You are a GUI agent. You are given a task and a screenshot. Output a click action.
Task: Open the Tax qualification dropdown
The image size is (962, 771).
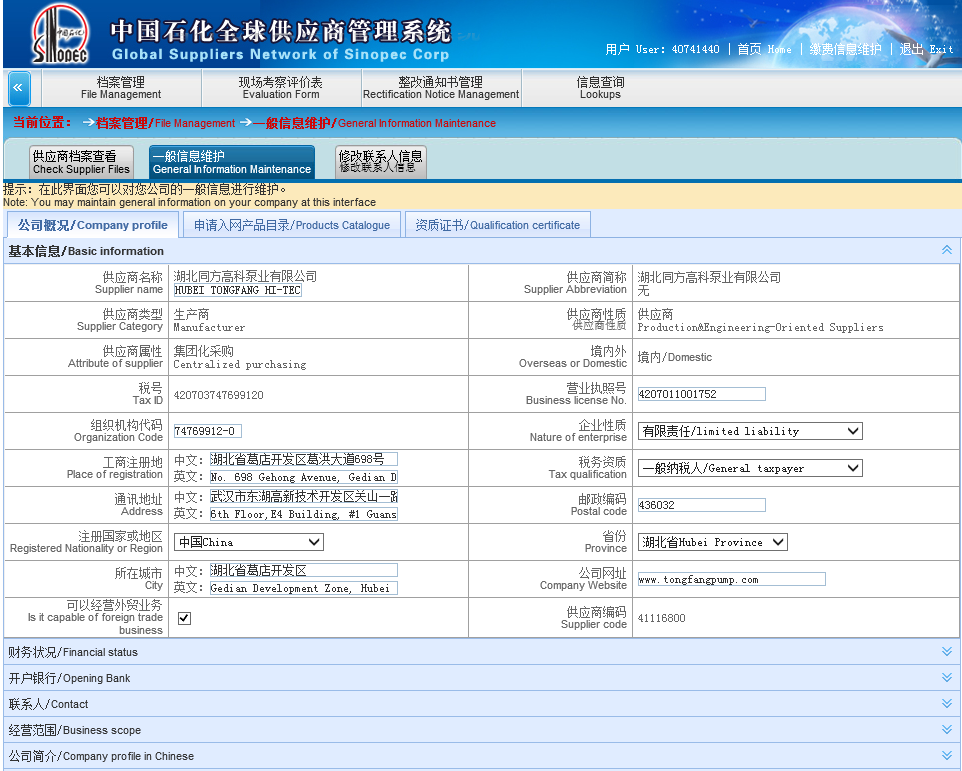750,468
